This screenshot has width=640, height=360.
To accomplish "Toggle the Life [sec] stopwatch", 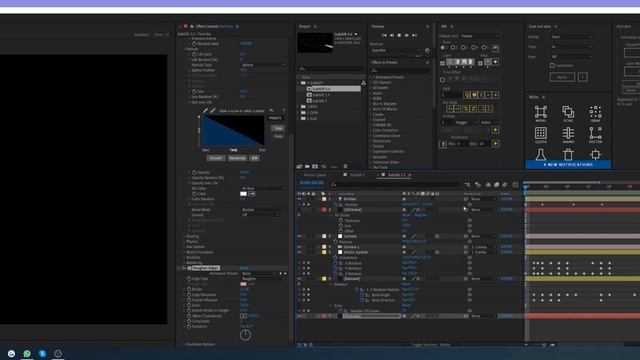I will point(194,54).
